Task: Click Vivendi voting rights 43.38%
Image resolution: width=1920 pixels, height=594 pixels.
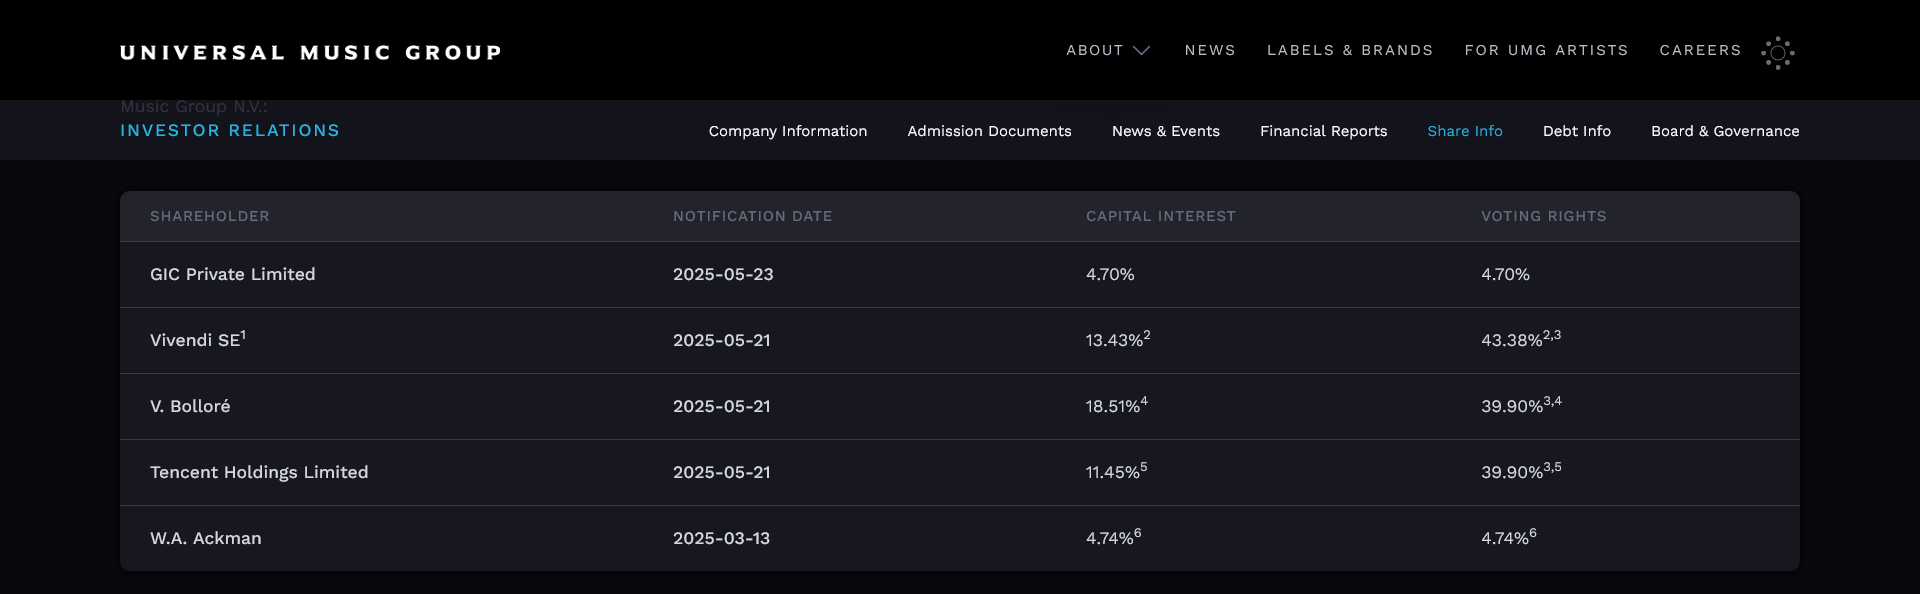Action: (1521, 340)
